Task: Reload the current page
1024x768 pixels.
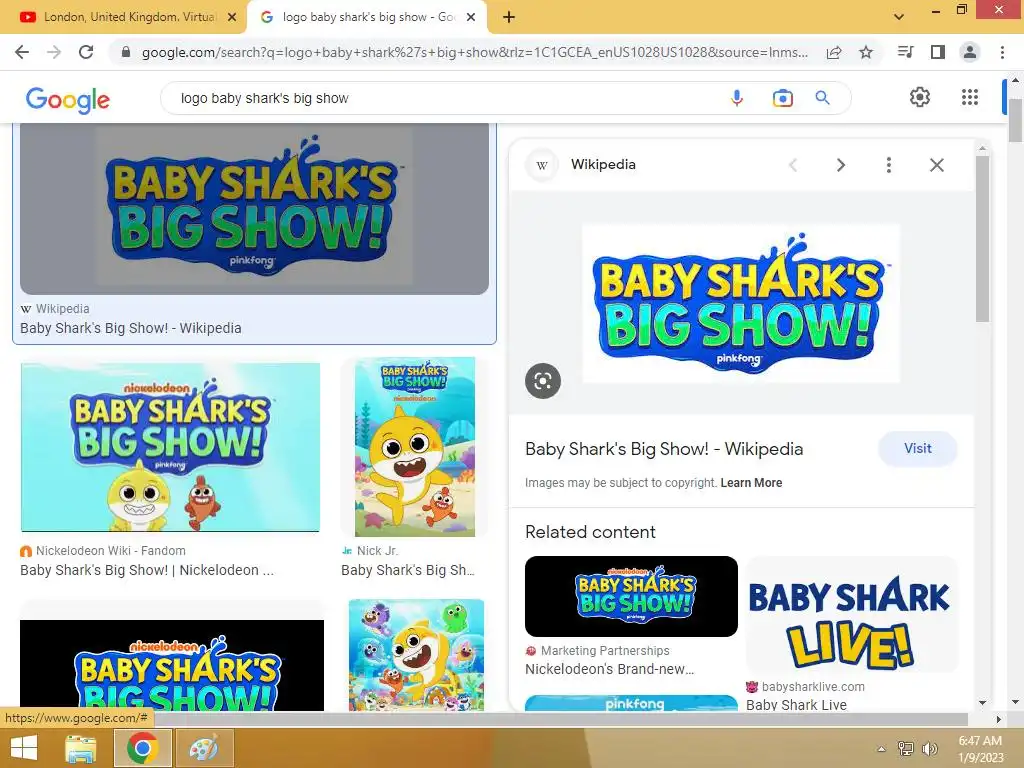Action: coord(86,52)
